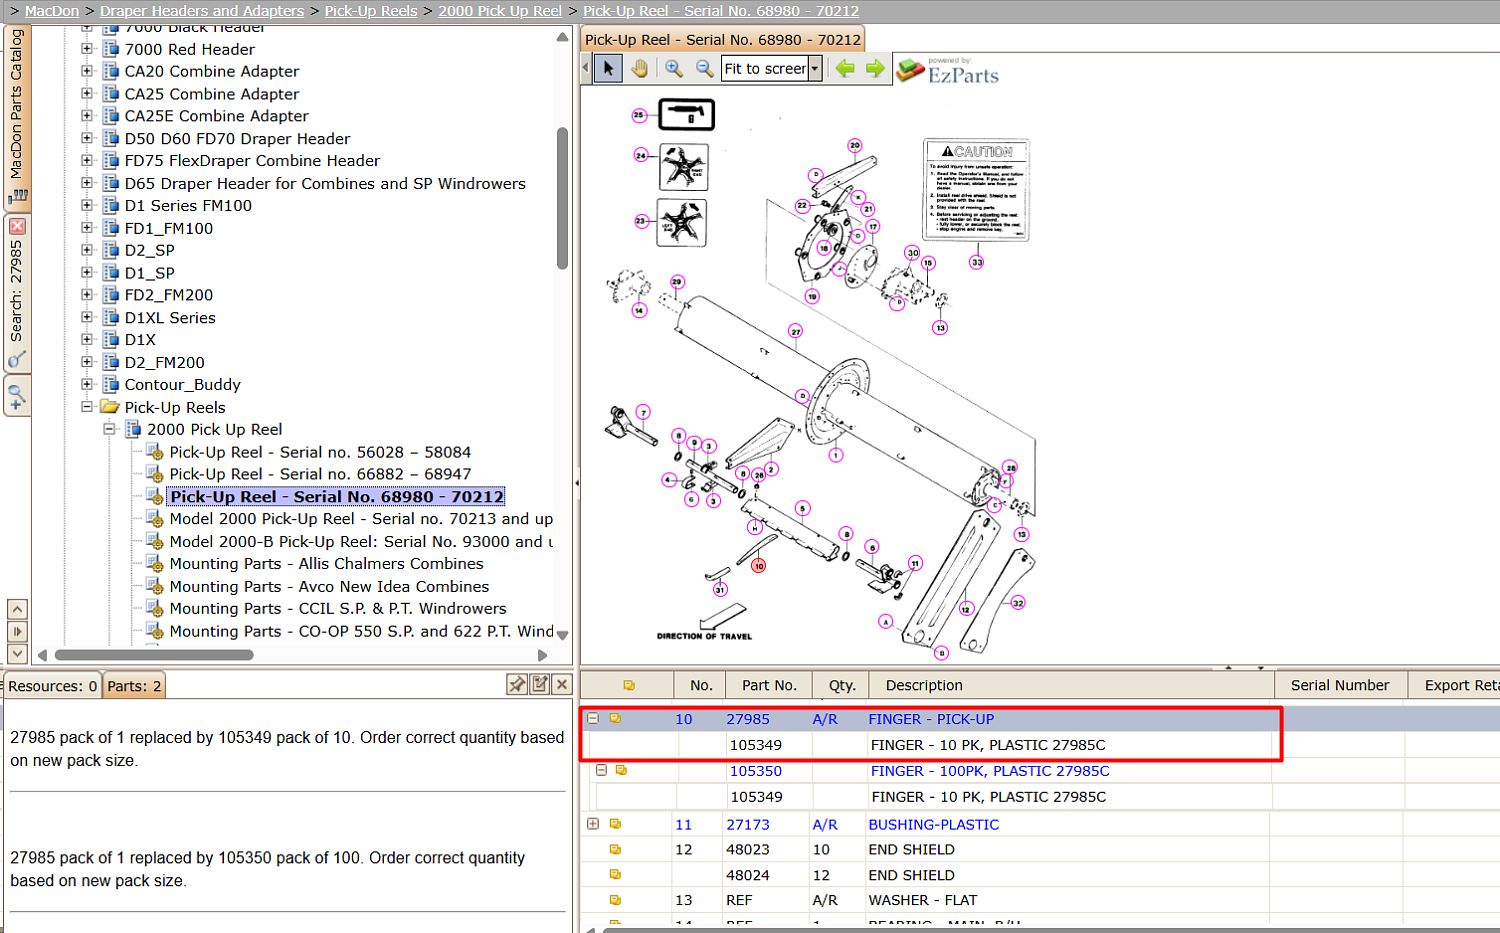This screenshot has height=933, width=1500.
Task: Click callout 20 on the diagram
Action: tap(854, 145)
